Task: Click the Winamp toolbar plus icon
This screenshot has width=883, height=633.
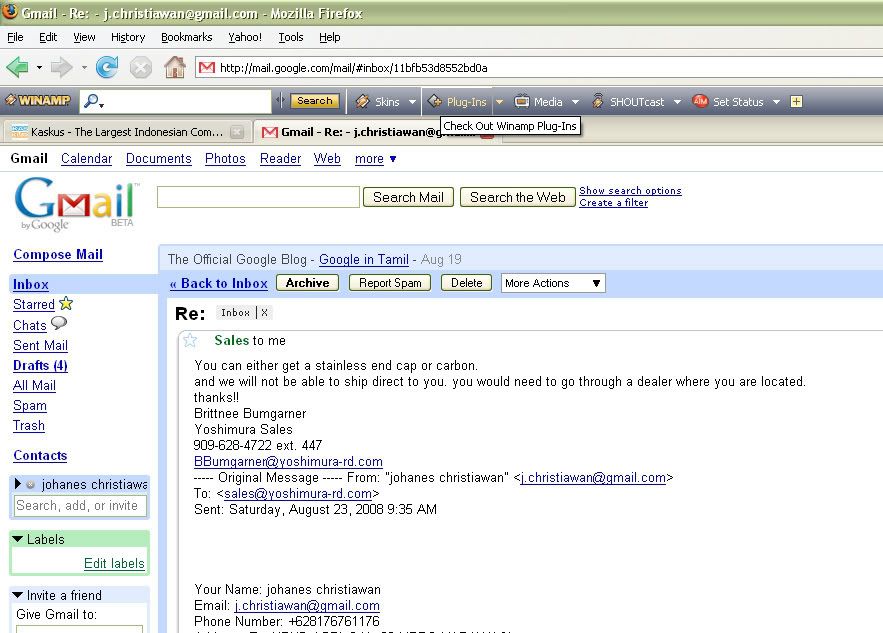Action: coord(796,102)
